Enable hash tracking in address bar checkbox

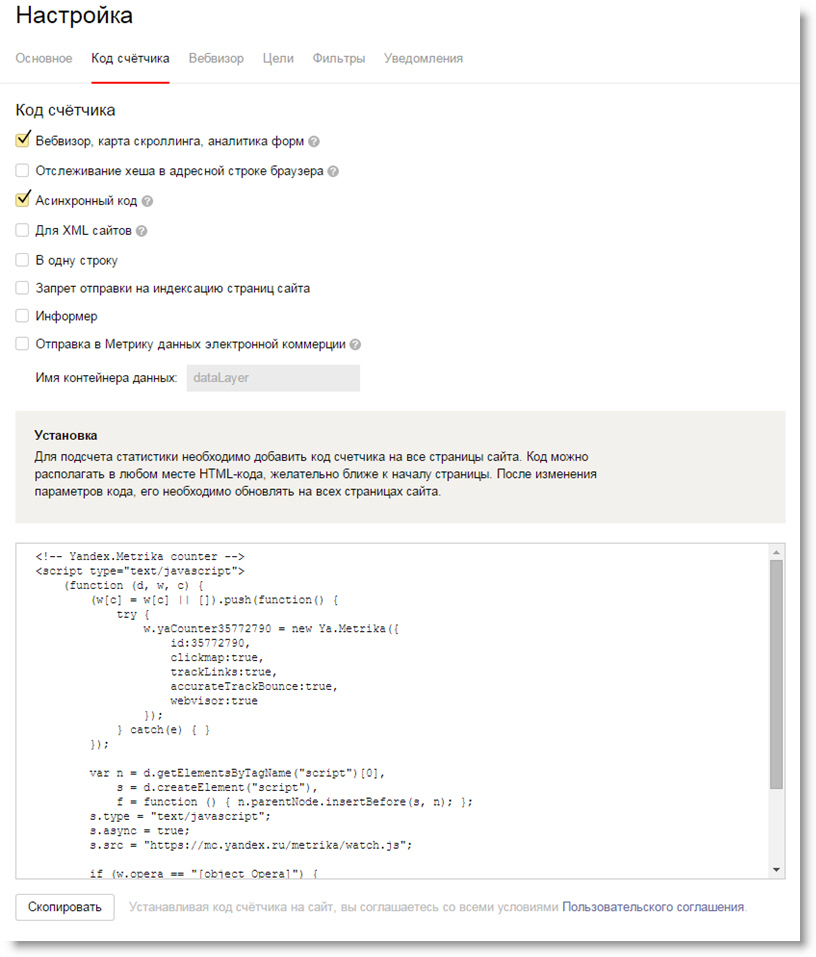[23, 170]
